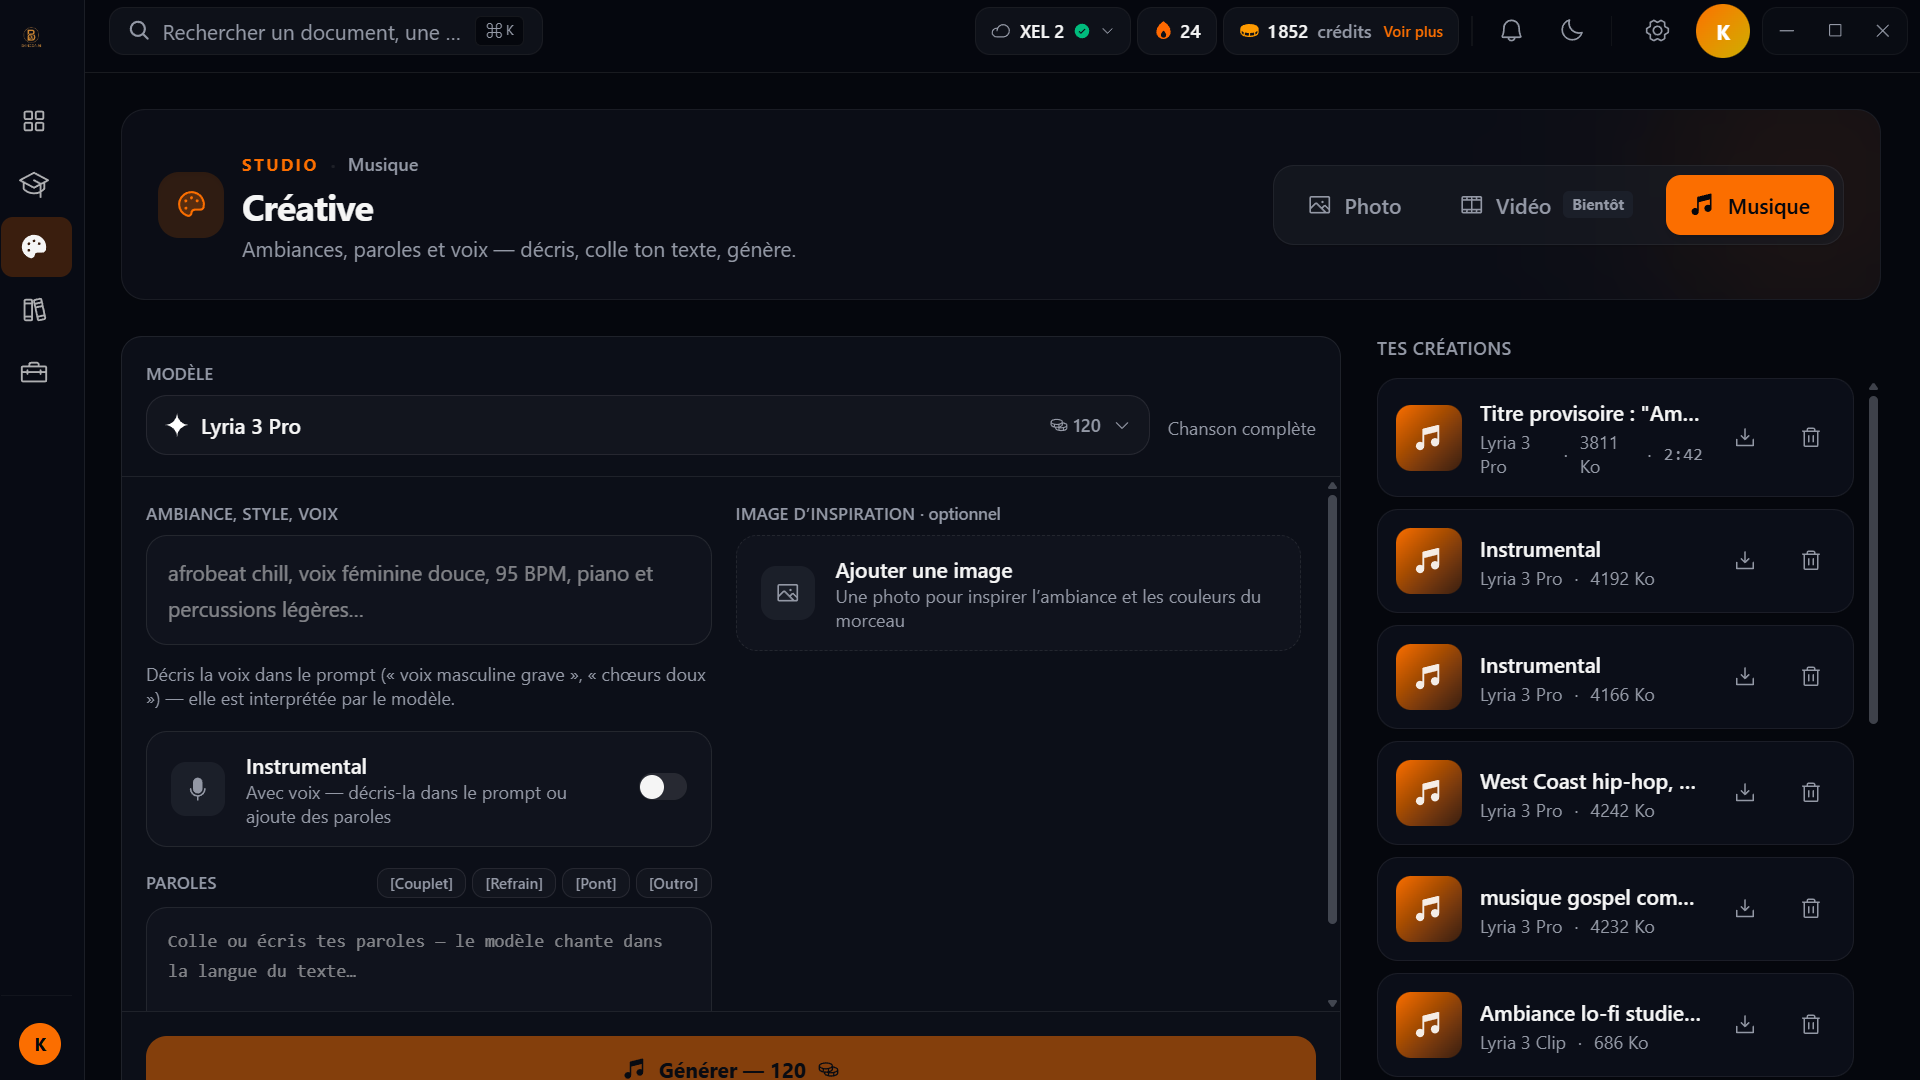1920x1080 pixels.
Task: Switch to the Photo tab
Action: [1355, 206]
